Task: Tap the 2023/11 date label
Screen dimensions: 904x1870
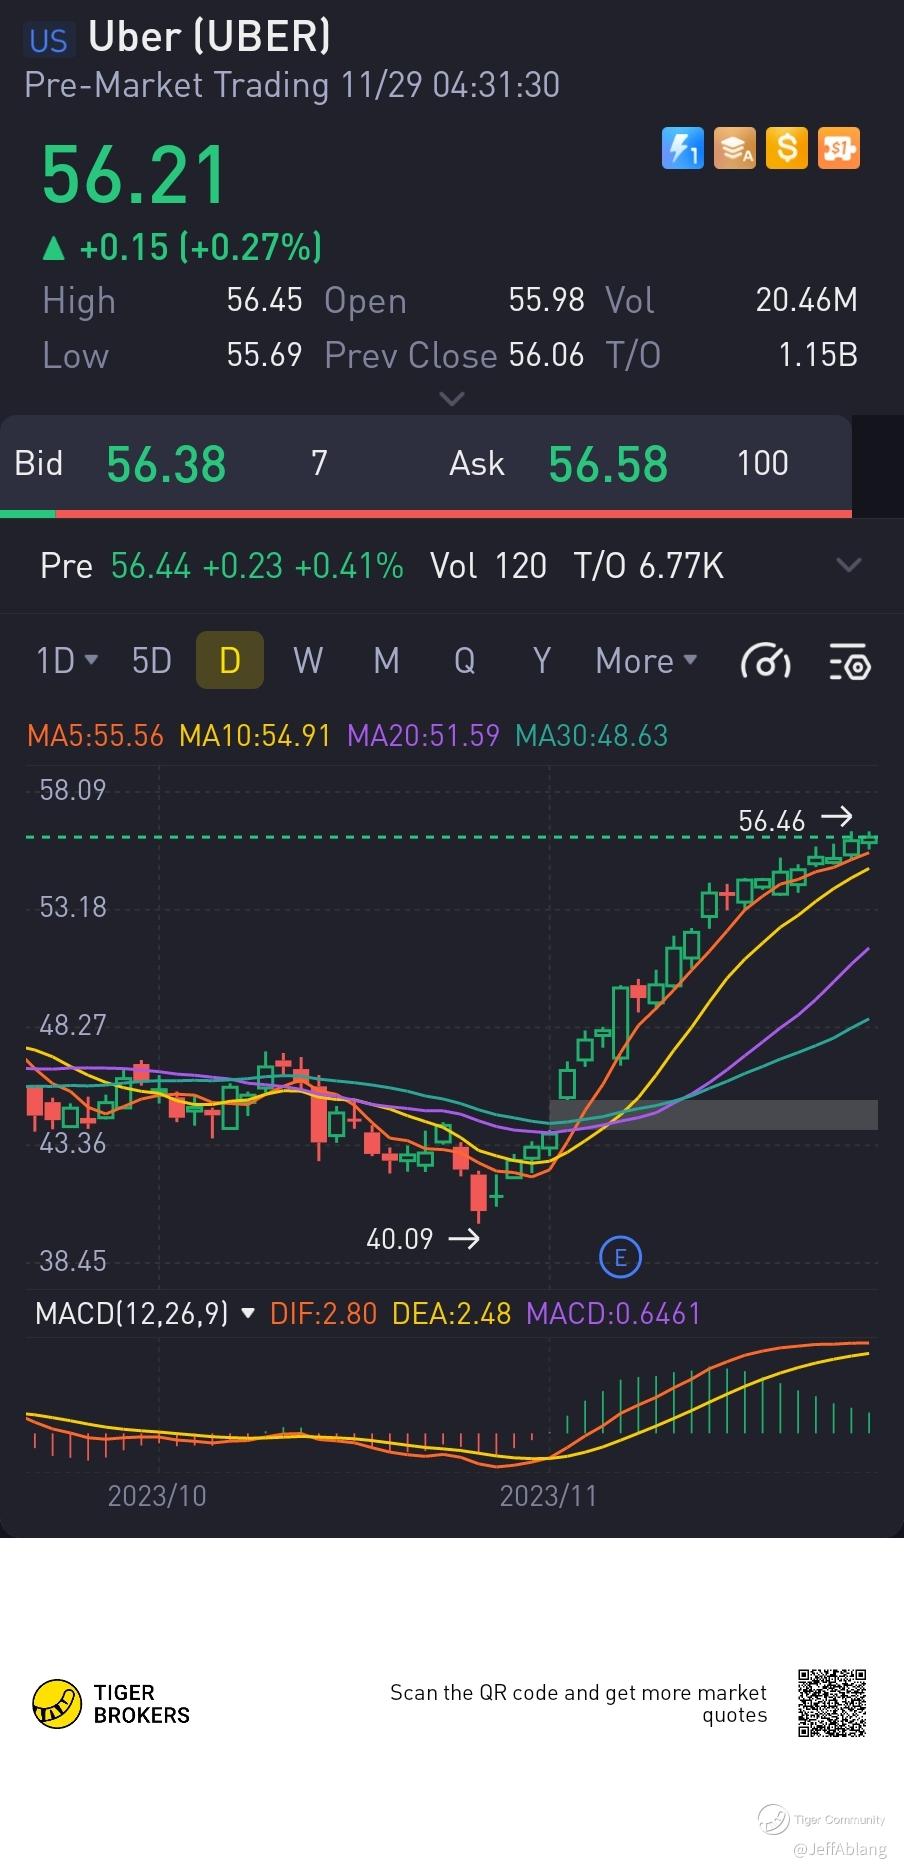Action: pos(548,1496)
